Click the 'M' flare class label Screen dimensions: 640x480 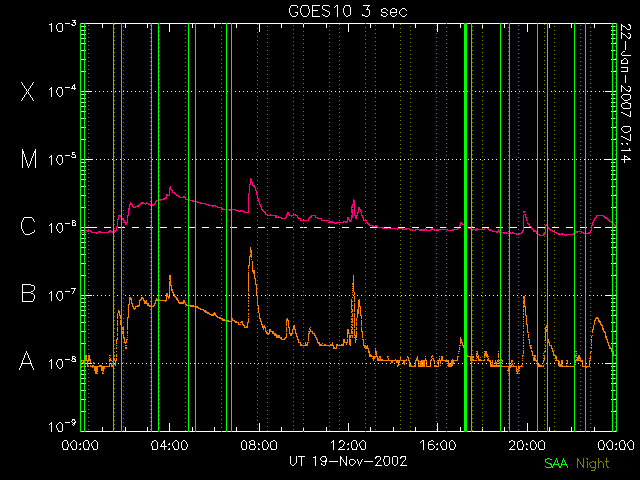pyautogui.click(x=29, y=159)
